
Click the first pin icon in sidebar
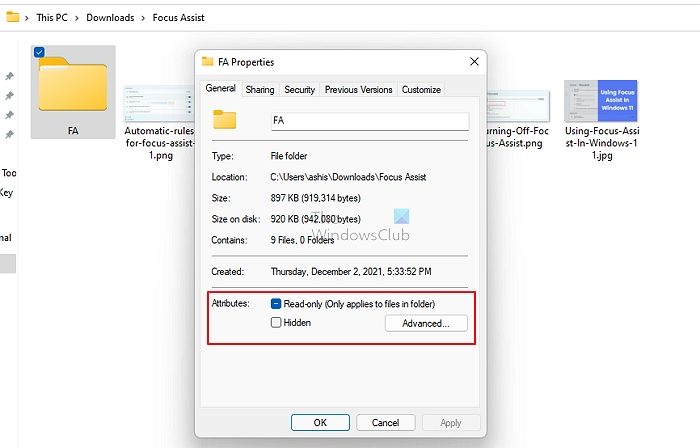coord(9,76)
